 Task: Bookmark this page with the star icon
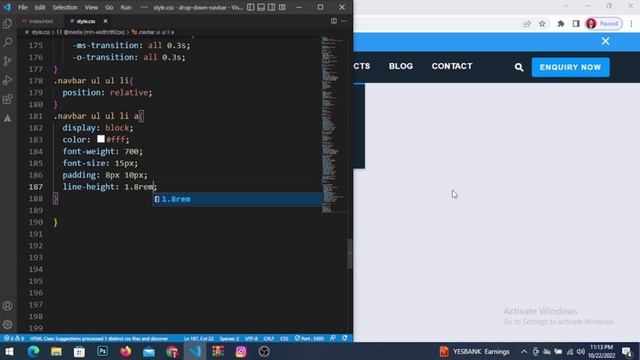pyautogui.click(x=542, y=24)
